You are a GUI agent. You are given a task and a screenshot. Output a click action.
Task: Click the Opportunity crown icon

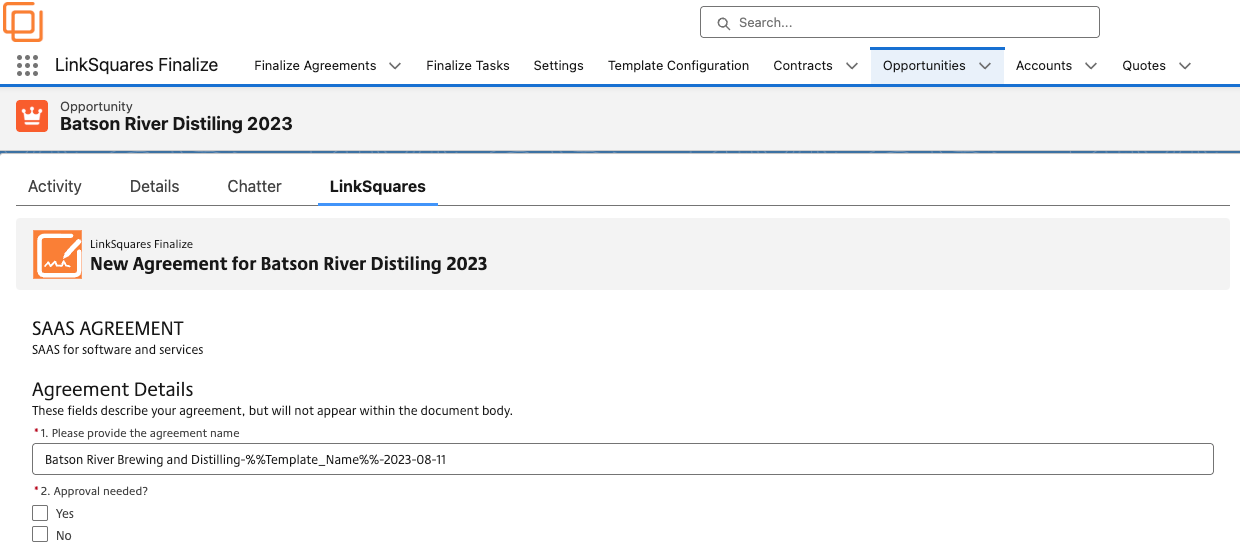coord(32,116)
